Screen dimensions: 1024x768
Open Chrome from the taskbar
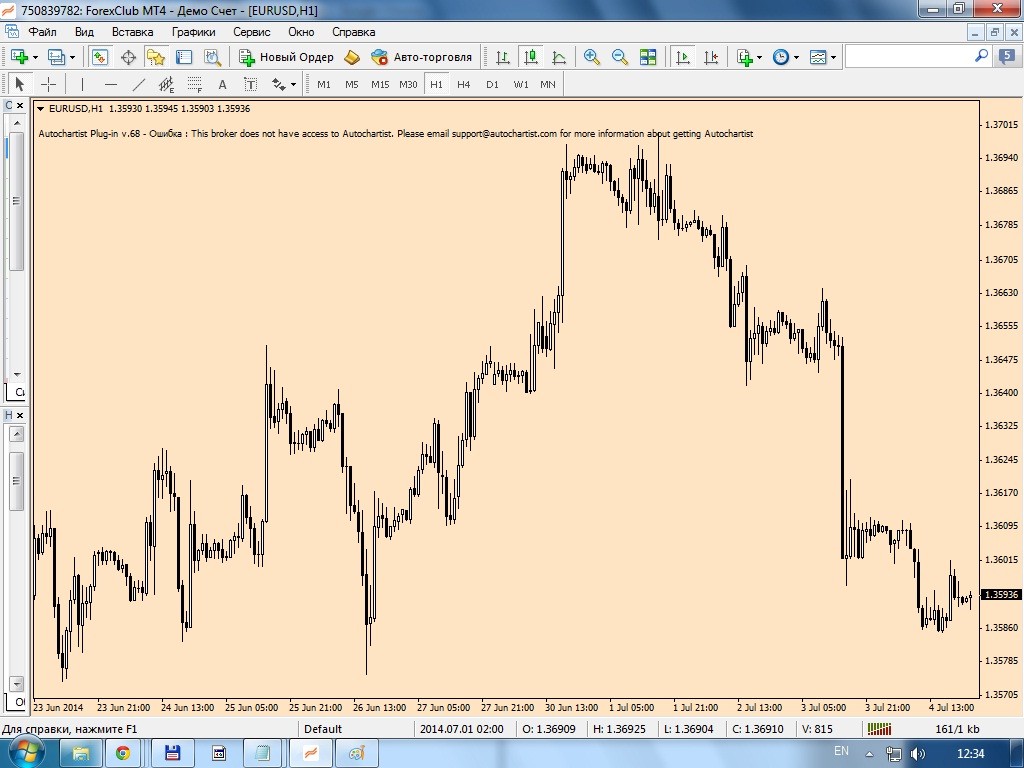click(x=123, y=754)
